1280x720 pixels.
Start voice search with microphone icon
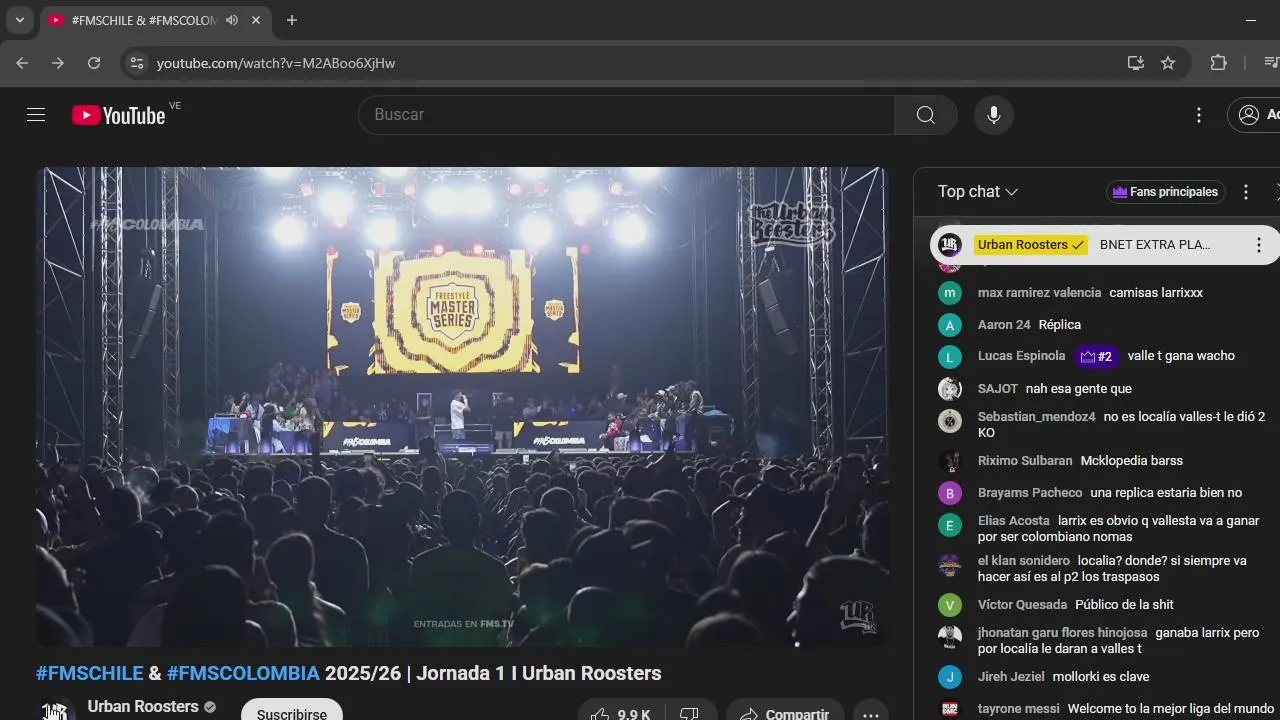tap(994, 115)
